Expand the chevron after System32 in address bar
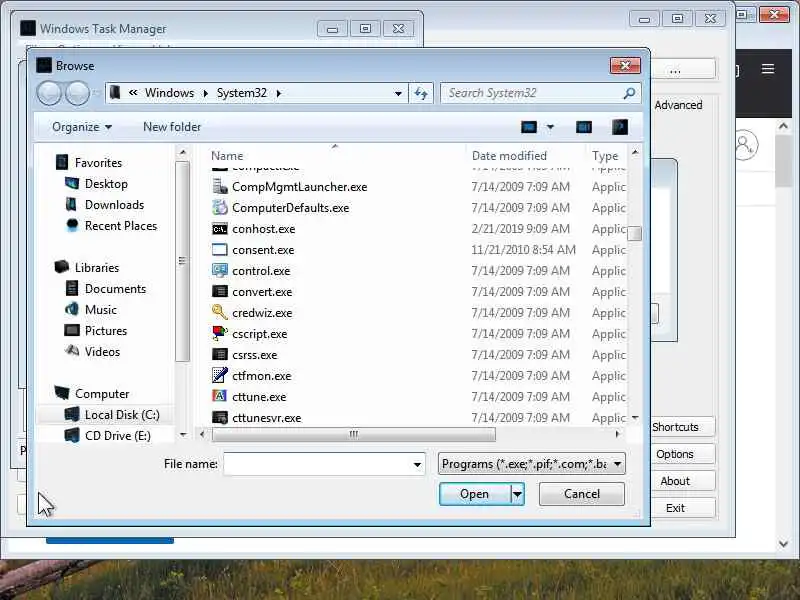The height and width of the screenshot is (600, 800). 279,93
